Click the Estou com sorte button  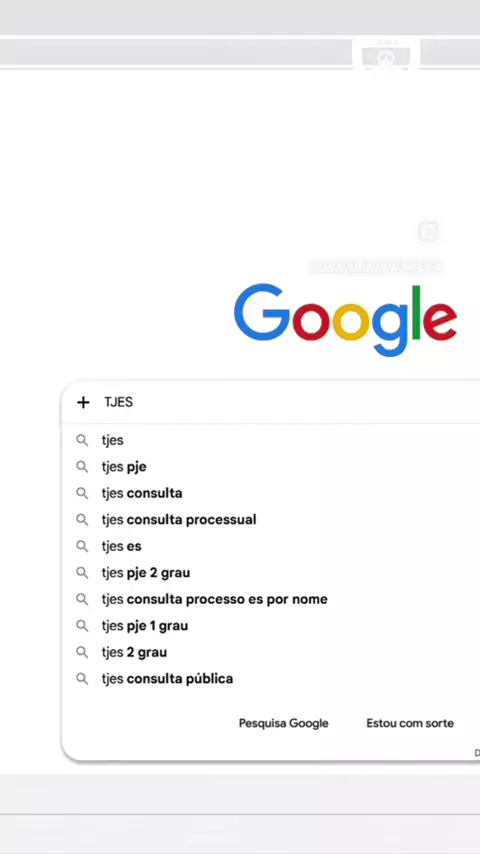(x=410, y=723)
